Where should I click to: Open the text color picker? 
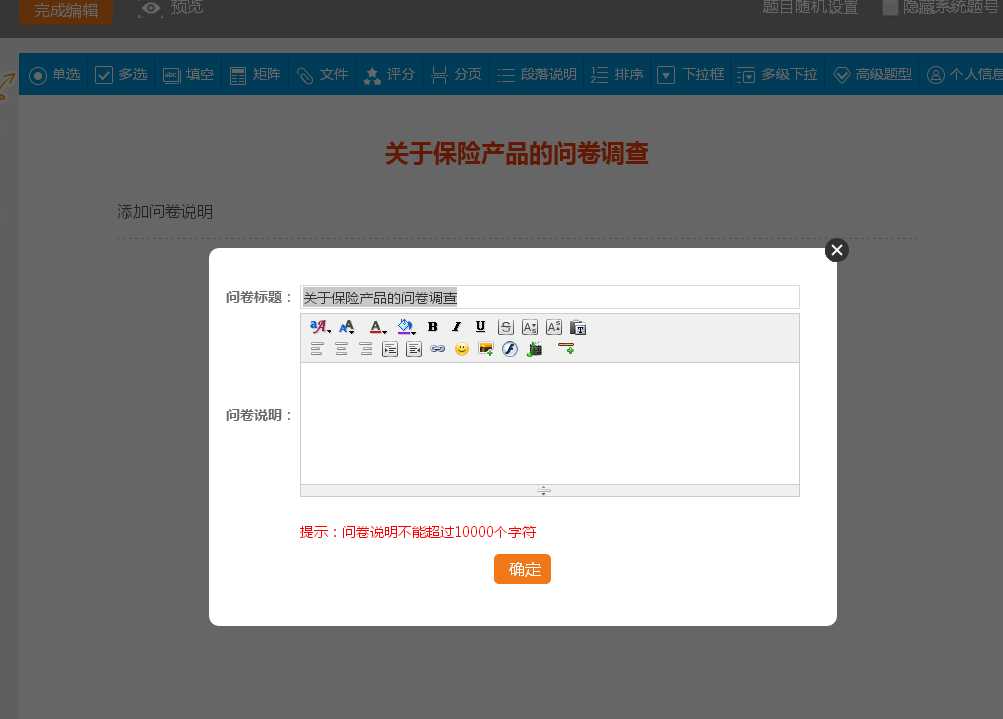tap(377, 328)
